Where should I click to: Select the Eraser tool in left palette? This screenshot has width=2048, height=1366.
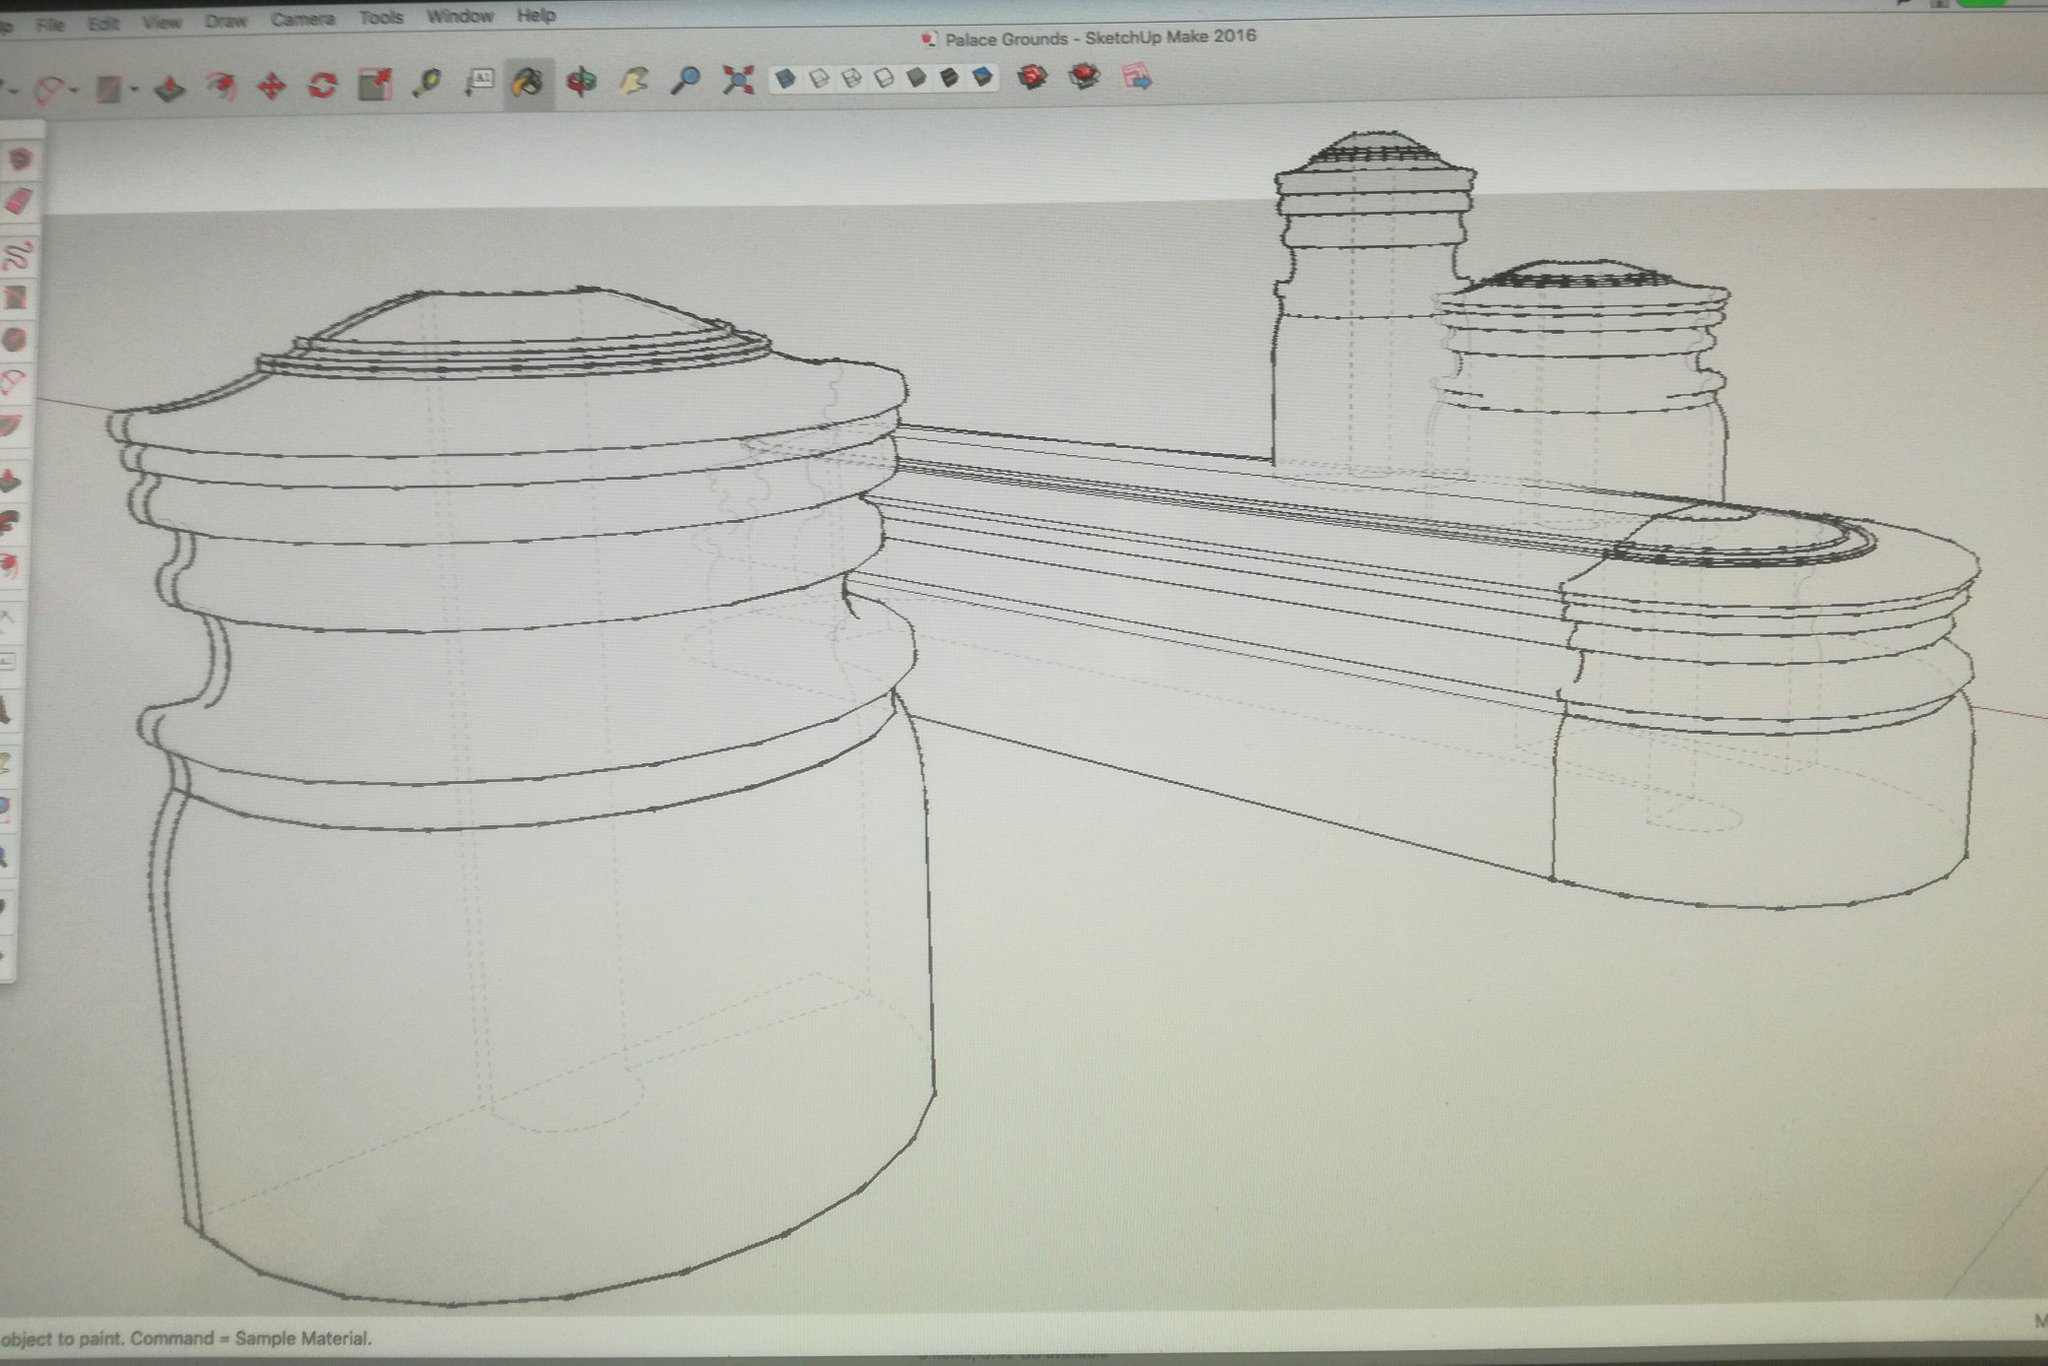(x=20, y=203)
